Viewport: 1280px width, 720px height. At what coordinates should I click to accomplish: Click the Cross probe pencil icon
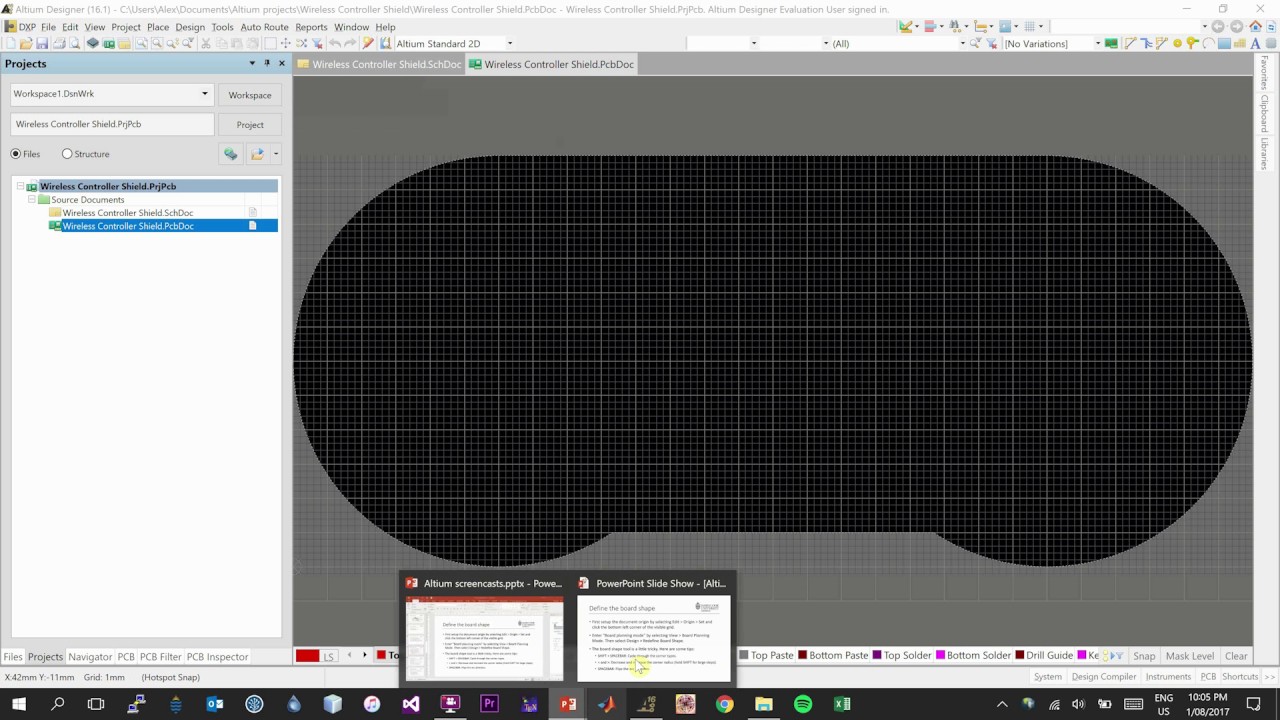coord(368,44)
